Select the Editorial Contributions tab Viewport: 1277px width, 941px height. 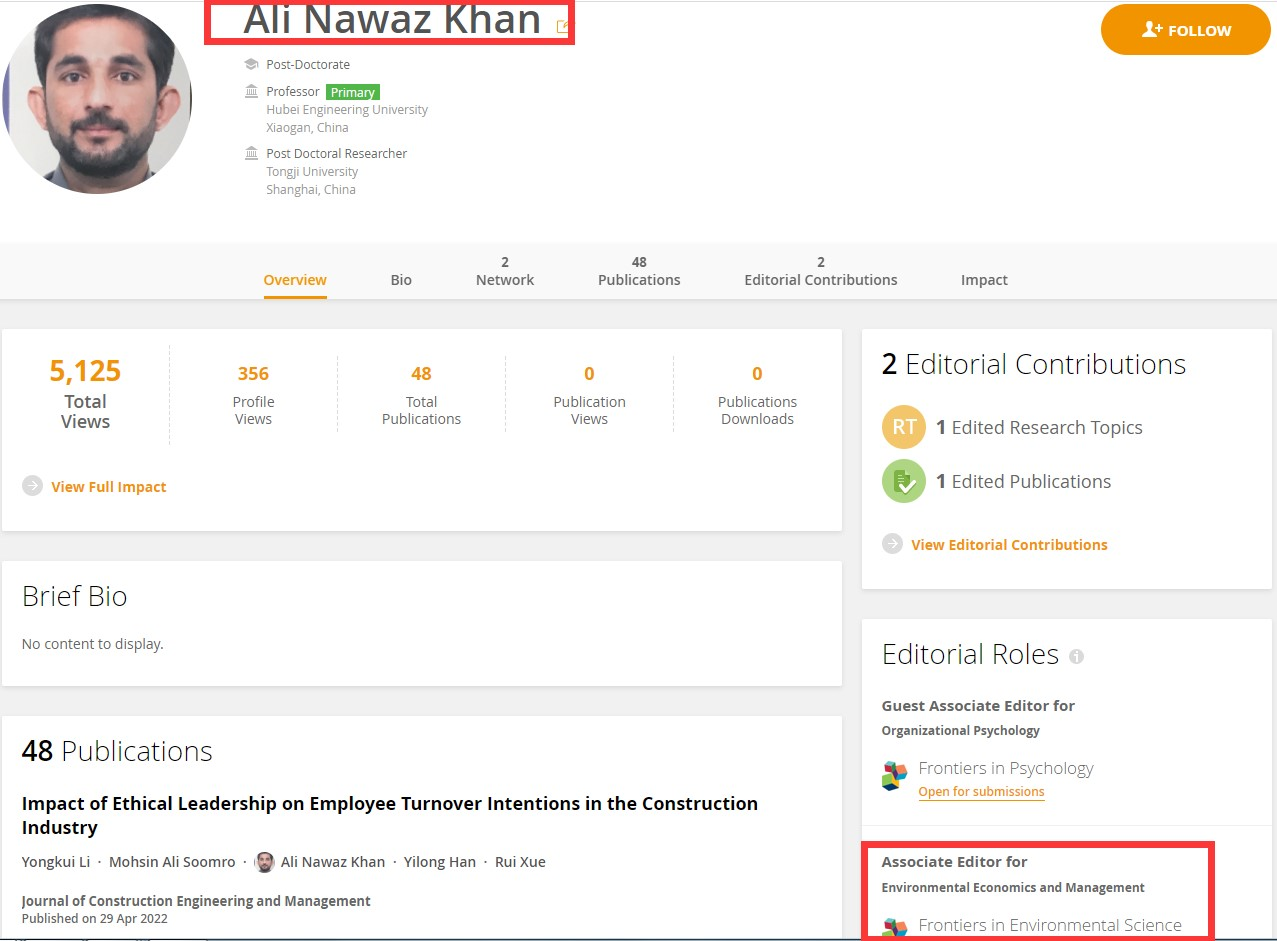[x=820, y=272]
